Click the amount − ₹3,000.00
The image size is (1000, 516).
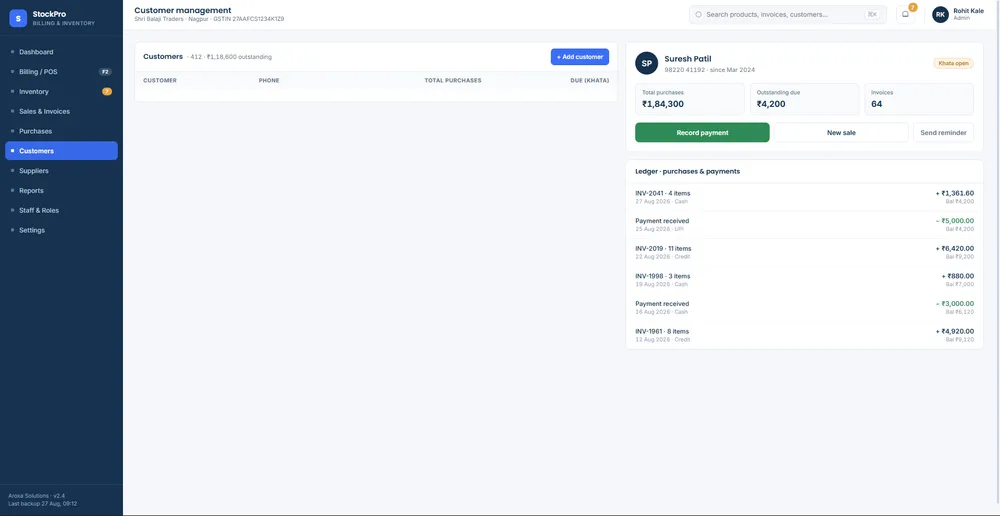click(955, 304)
